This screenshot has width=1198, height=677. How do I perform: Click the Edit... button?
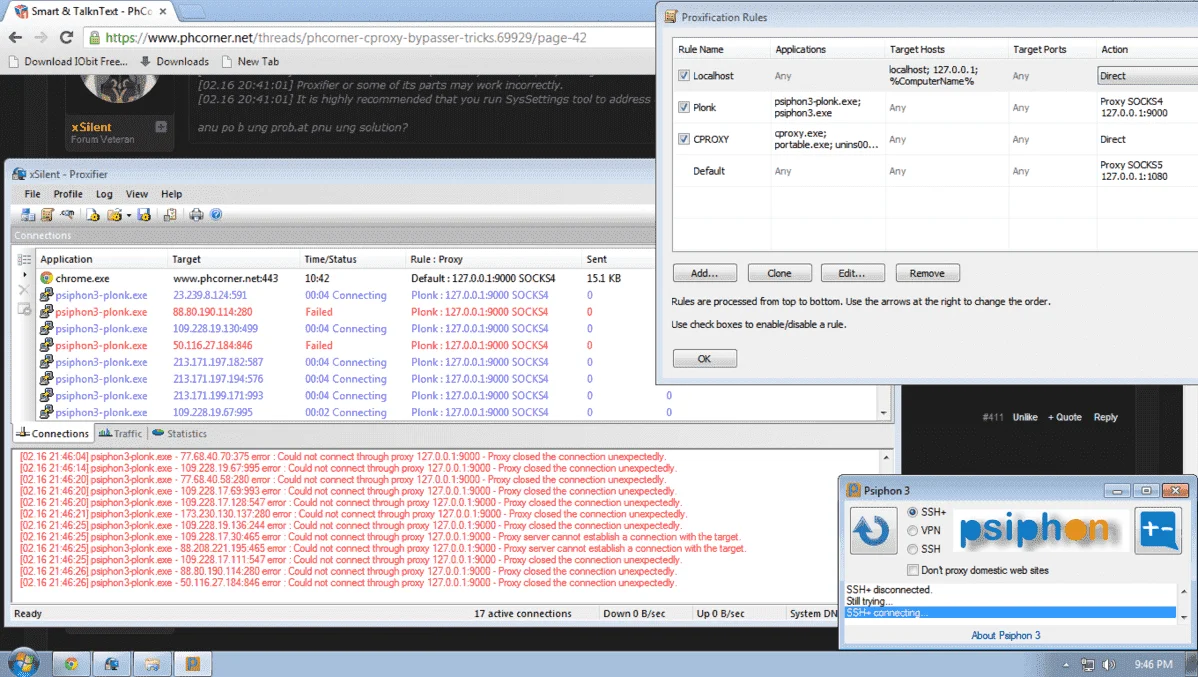pyautogui.click(x=852, y=274)
